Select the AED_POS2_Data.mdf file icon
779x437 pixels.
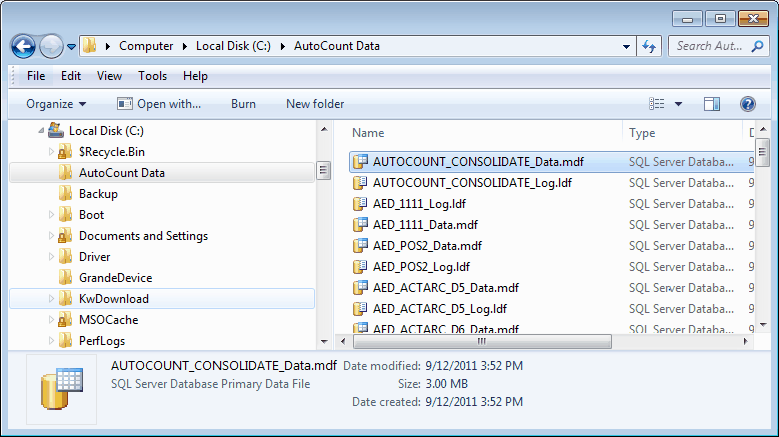click(360, 246)
